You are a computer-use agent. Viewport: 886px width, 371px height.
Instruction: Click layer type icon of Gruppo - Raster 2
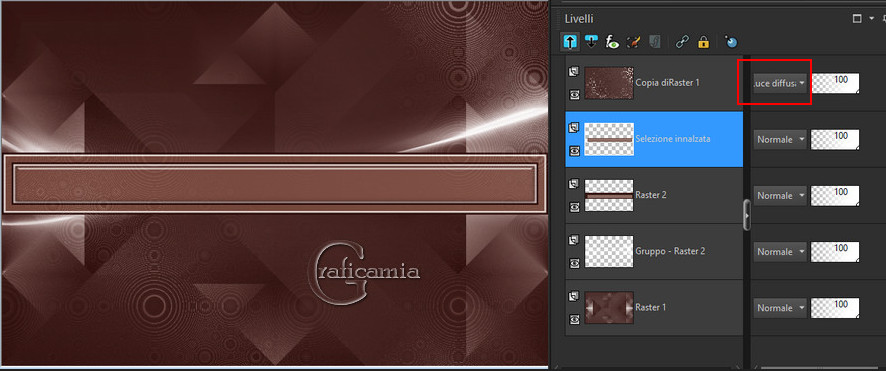574,239
